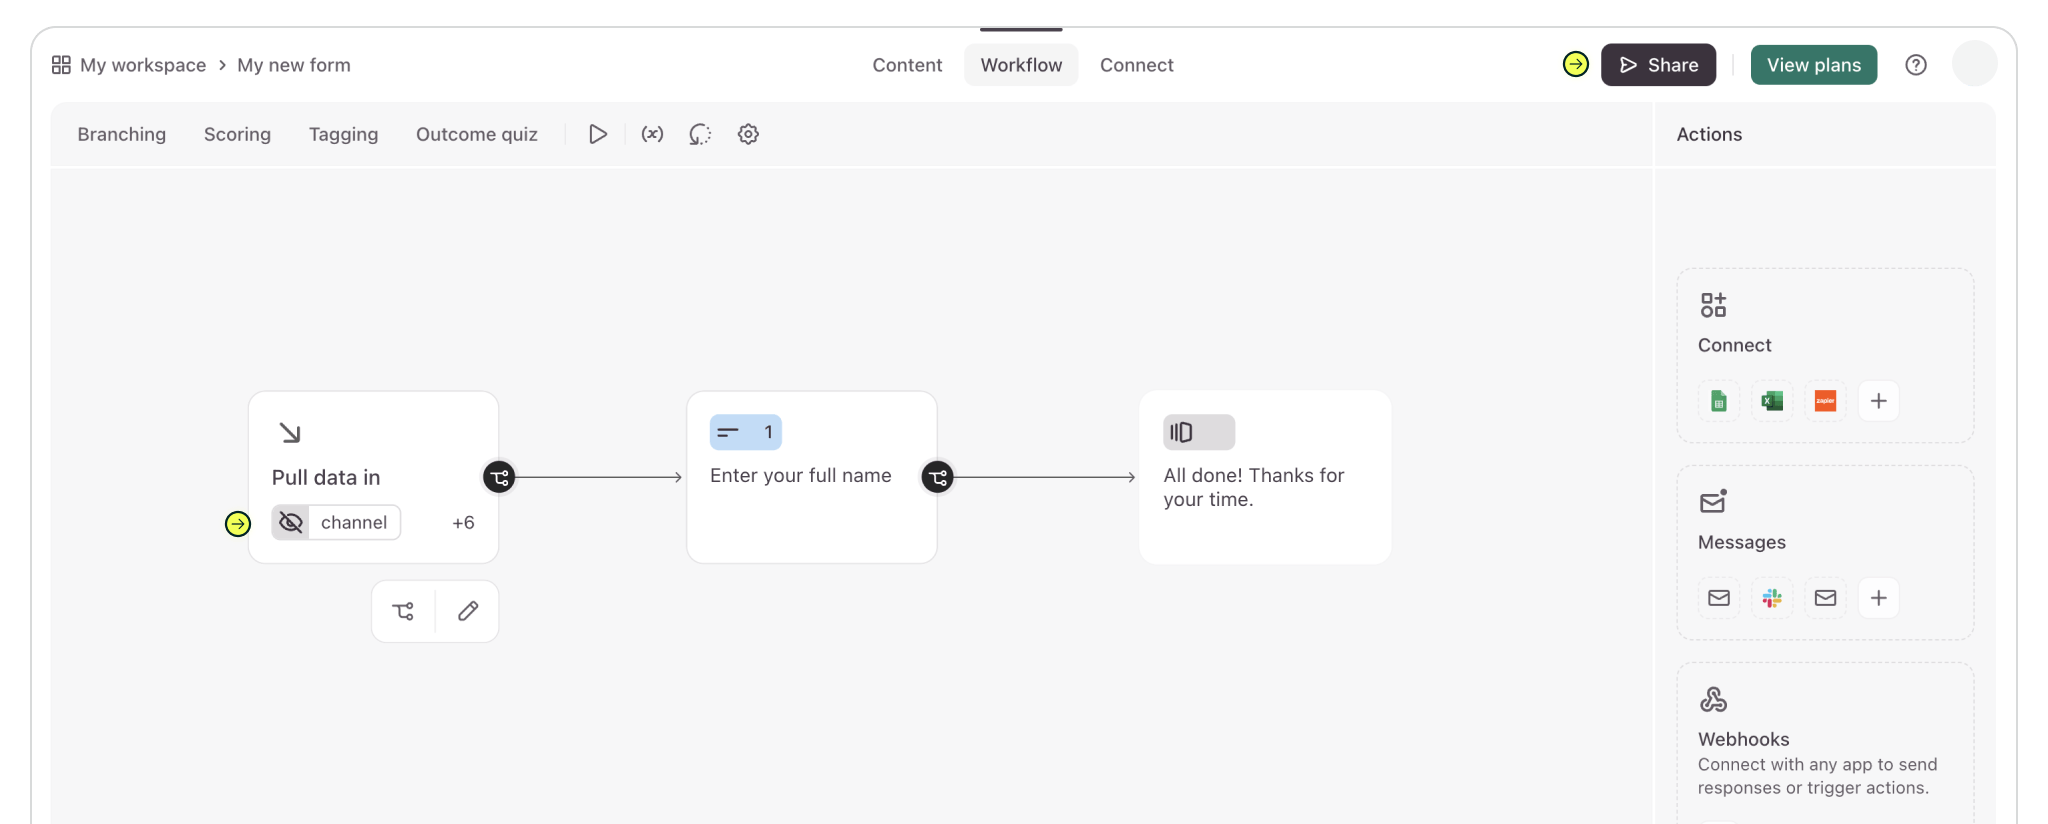Open workflow settings gear icon
Screen dimensions: 2048x824
tap(748, 134)
